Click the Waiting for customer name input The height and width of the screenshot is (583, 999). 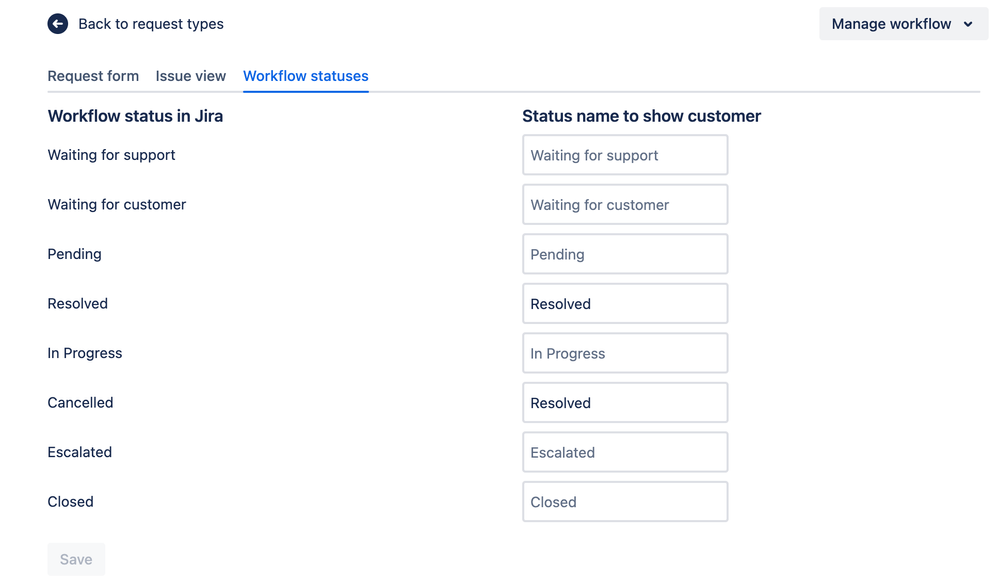[x=625, y=205]
